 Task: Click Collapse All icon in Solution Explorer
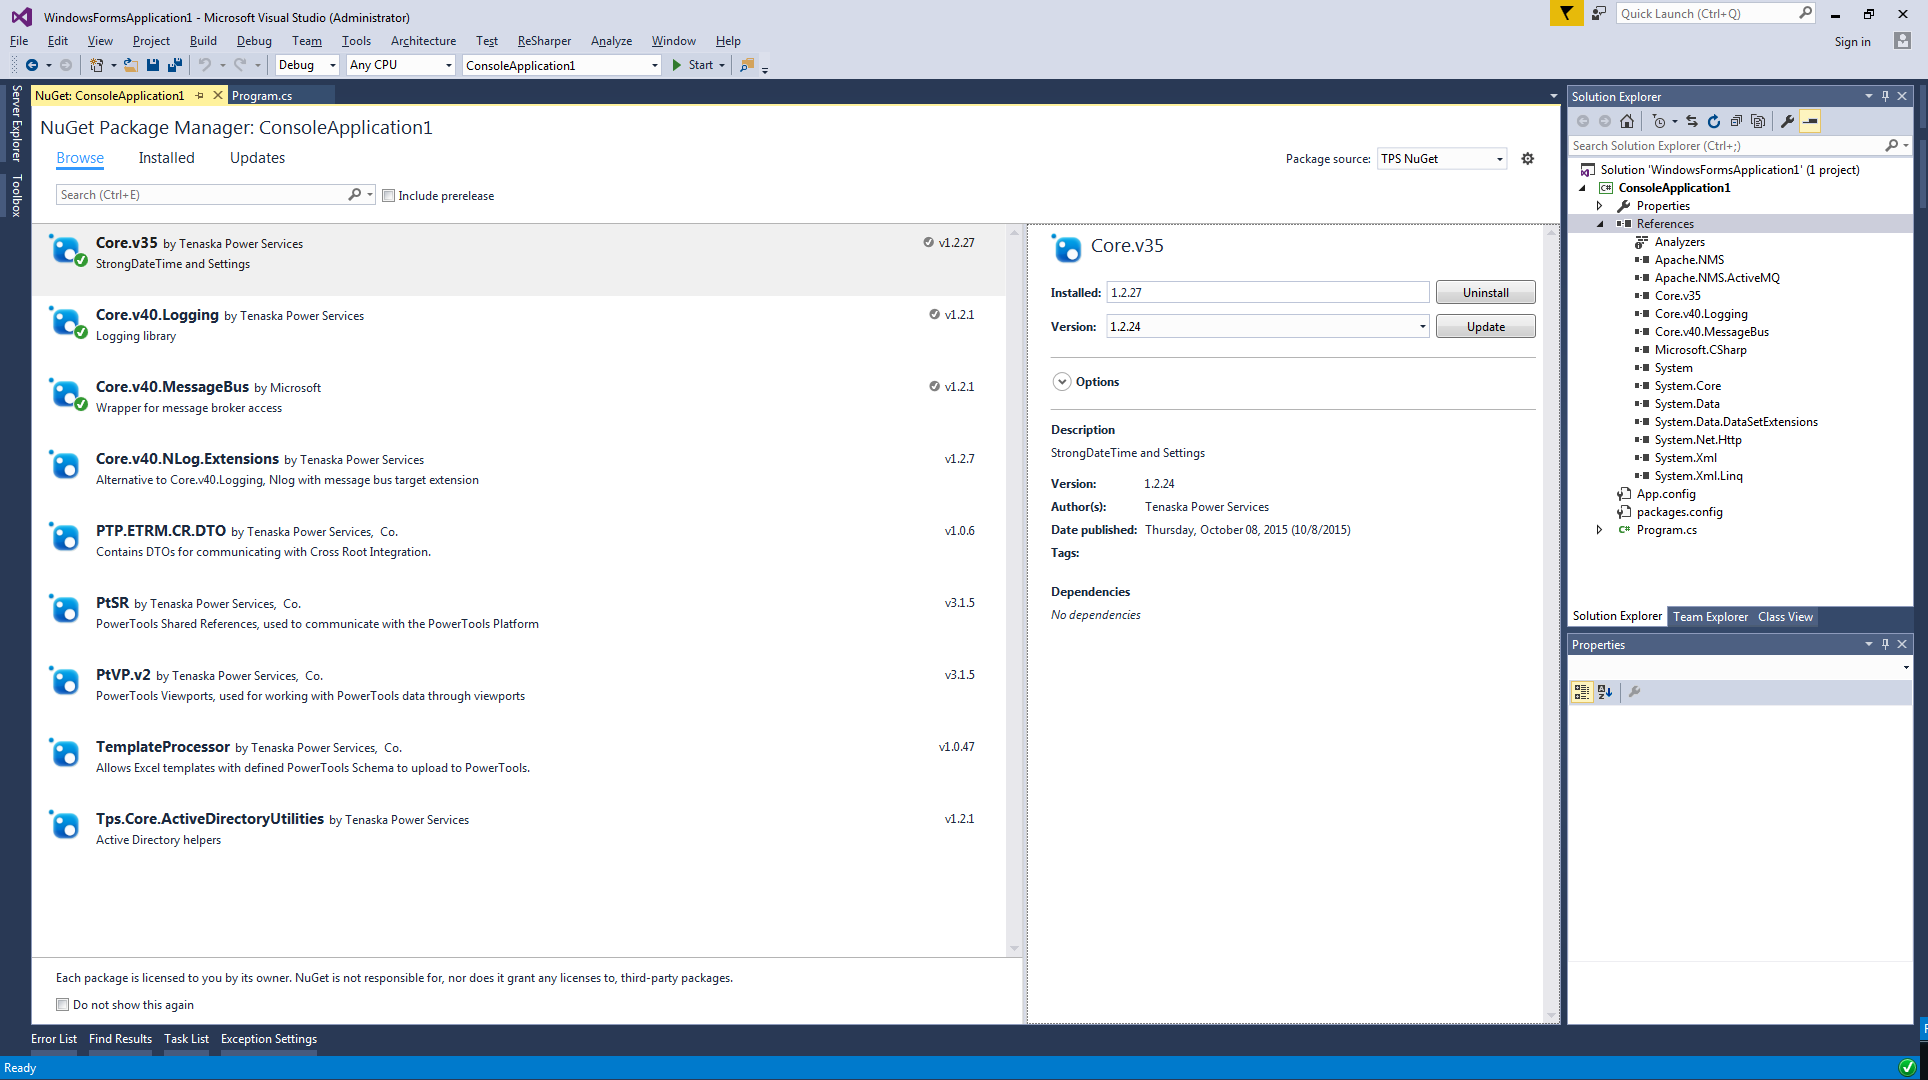click(1736, 121)
